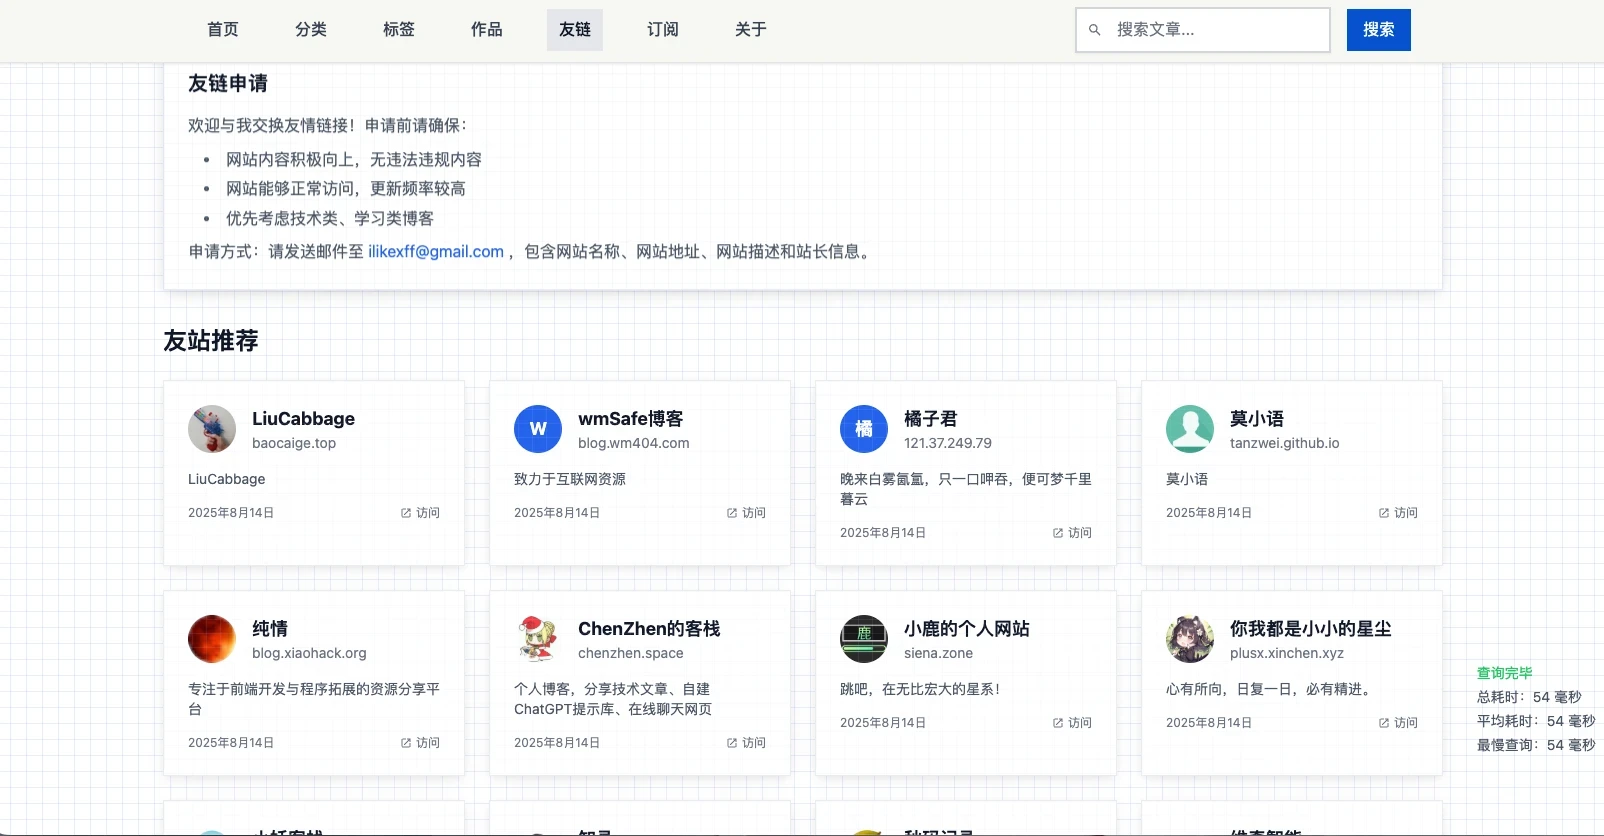Click the tanzwei.github.io domain text

click(1285, 443)
